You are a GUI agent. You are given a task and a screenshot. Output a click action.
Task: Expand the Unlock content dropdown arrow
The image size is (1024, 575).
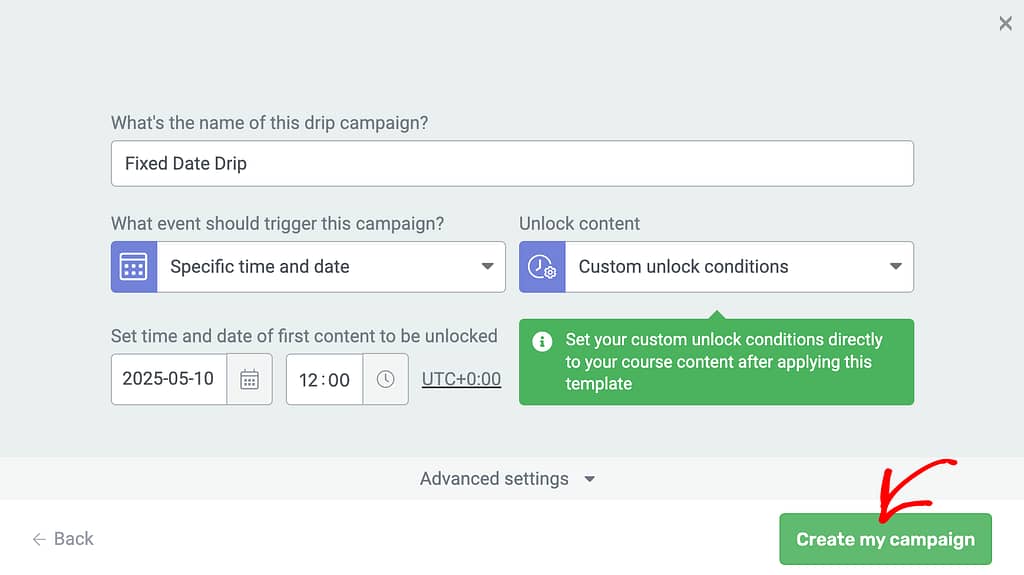click(896, 267)
